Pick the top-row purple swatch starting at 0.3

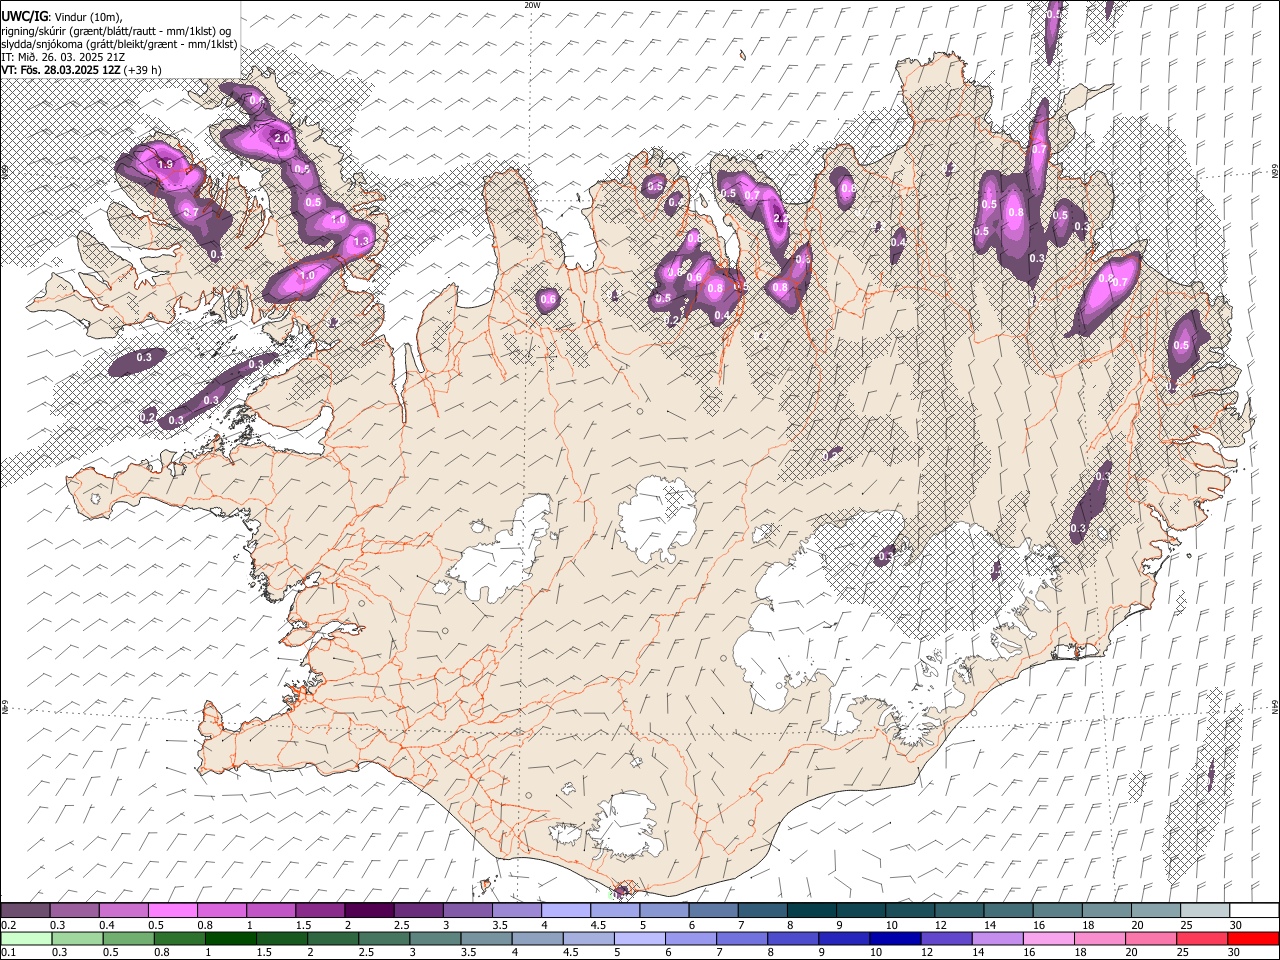(x=74, y=910)
